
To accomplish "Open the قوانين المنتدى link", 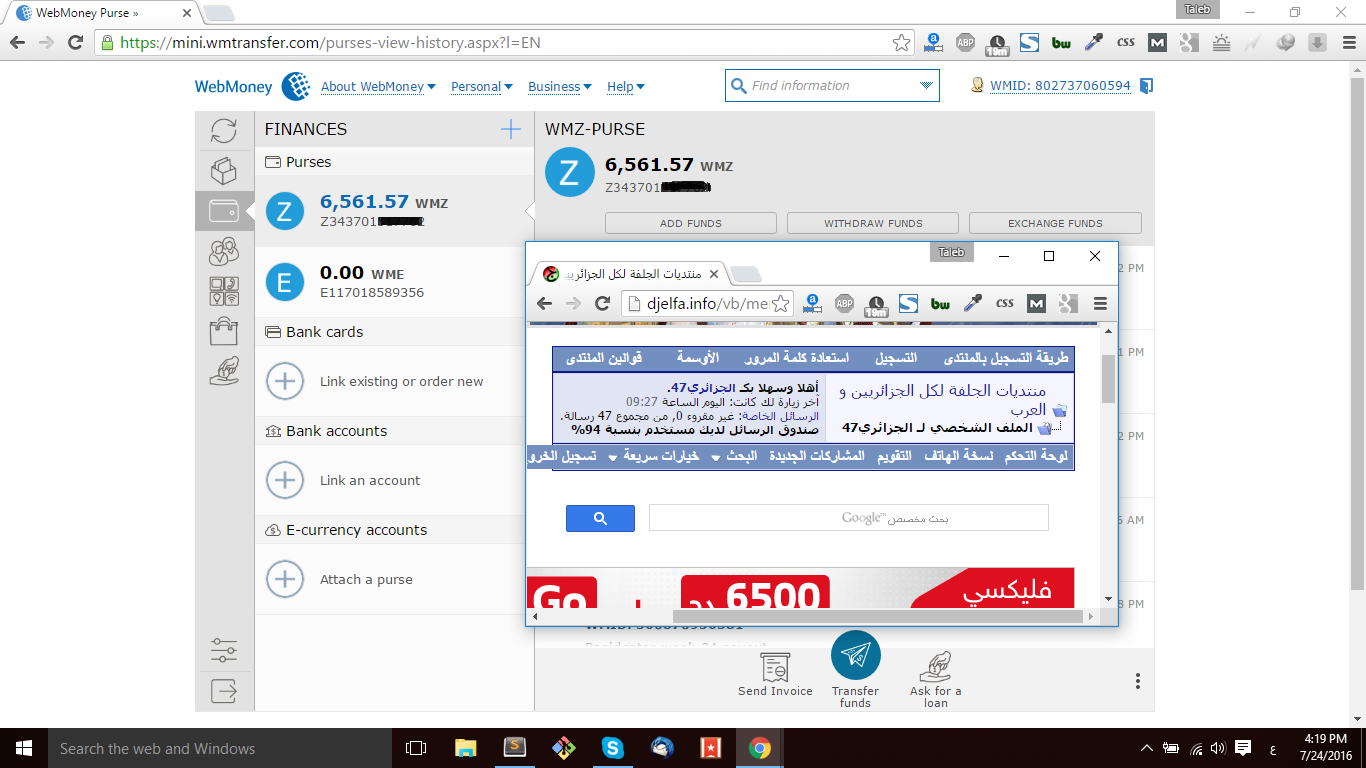I will pyautogui.click(x=604, y=358).
